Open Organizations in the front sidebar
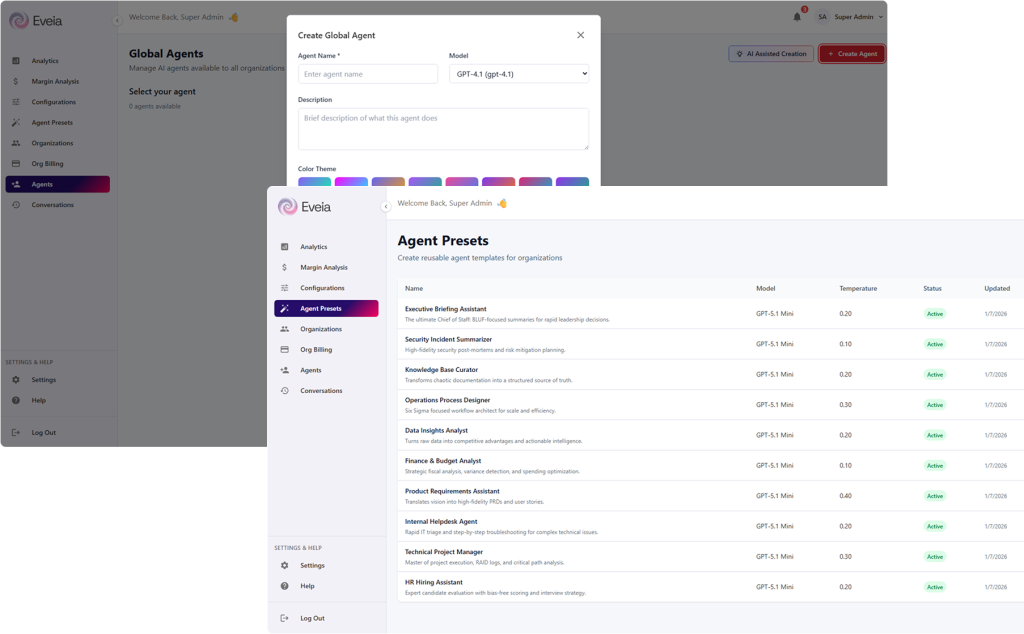The height and width of the screenshot is (634, 1024). tap(320, 329)
